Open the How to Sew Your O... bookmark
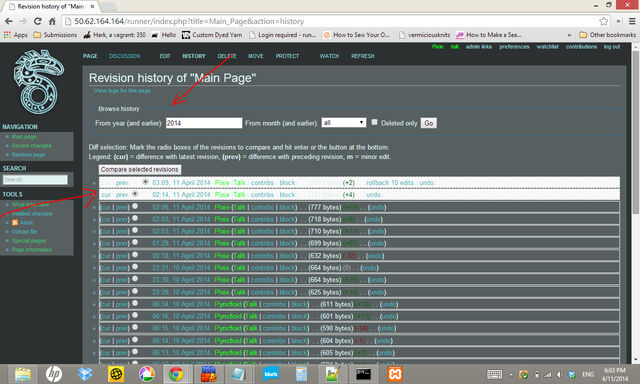Image resolution: width=640 pixels, height=384 pixels. coord(357,35)
